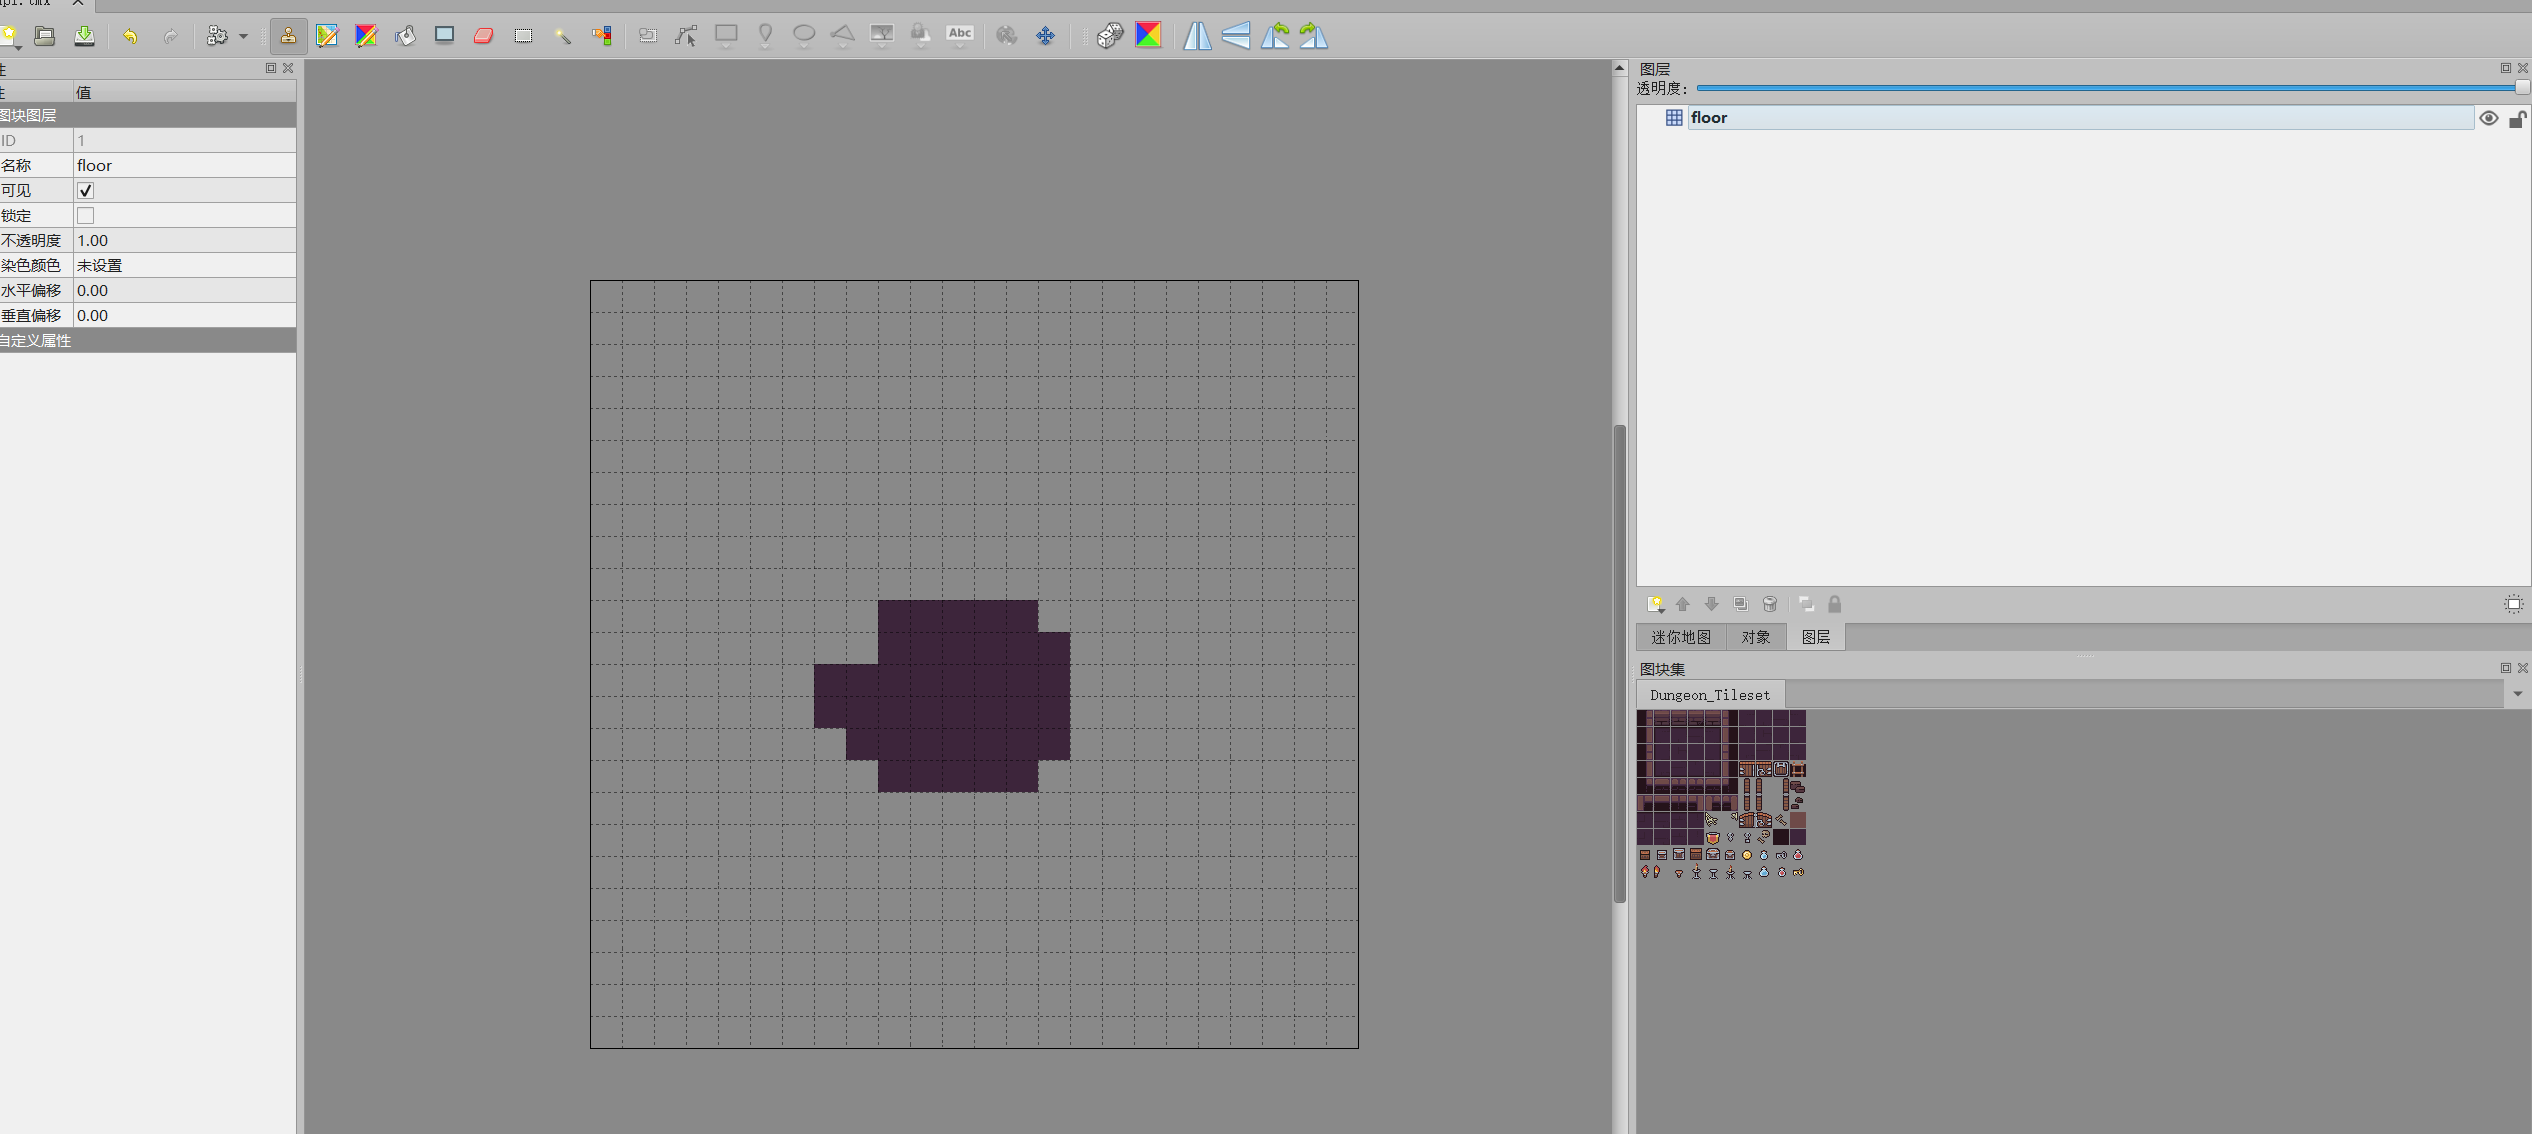The height and width of the screenshot is (1134, 2532).
Task: Toggle the 可见 visibility checkbox
Action: click(86, 190)
